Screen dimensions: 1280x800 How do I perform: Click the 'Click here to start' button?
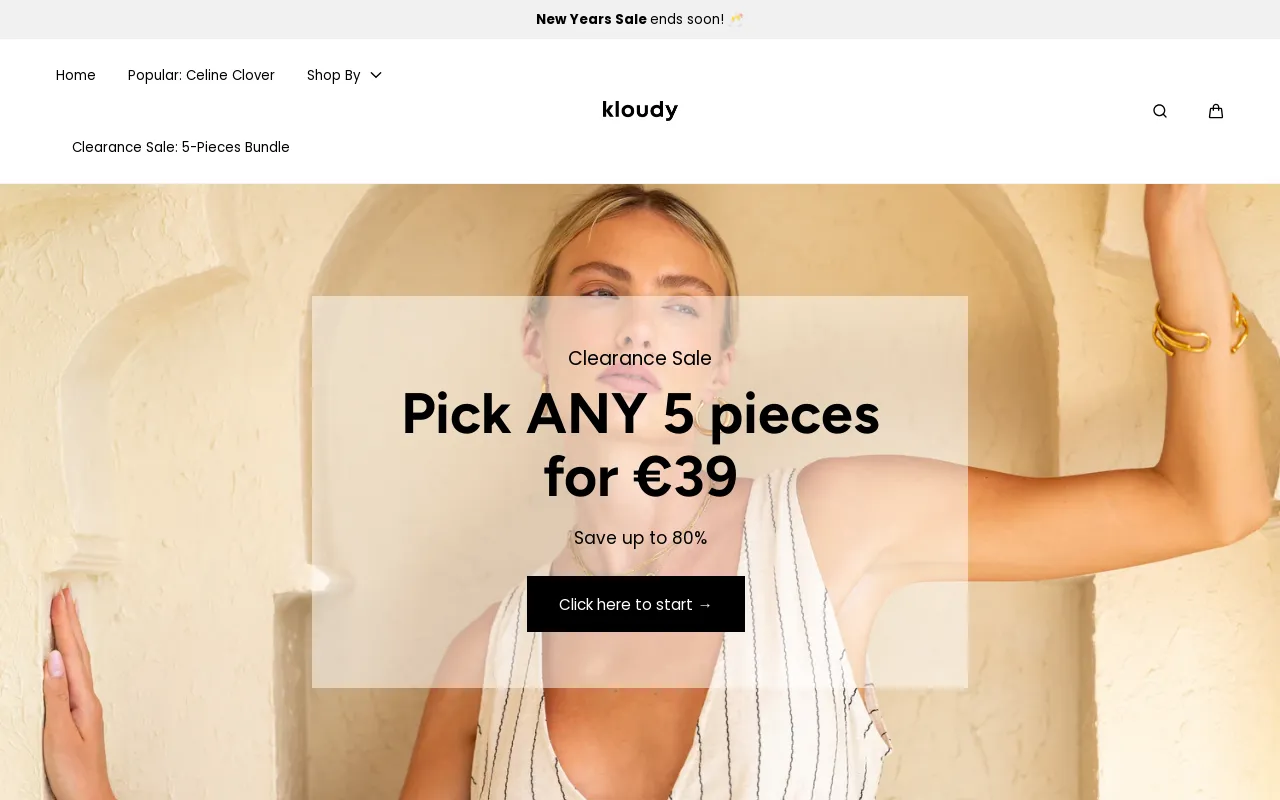coord(636,604)
